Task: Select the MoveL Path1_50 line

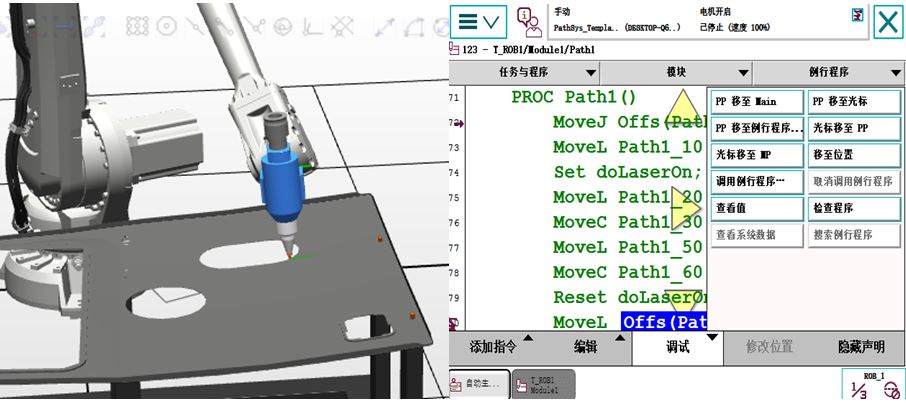Action: tap(627, 247)
